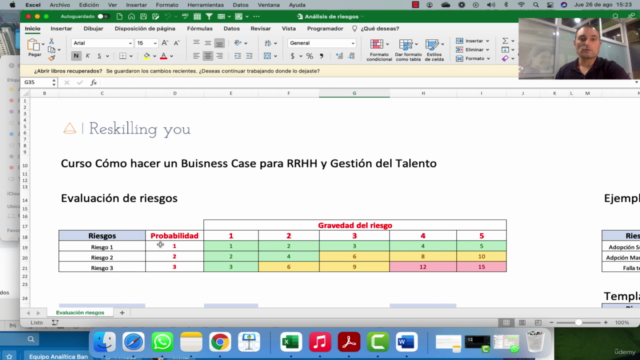
Task: Click the red font color swatch
Action: coord(164,56)
